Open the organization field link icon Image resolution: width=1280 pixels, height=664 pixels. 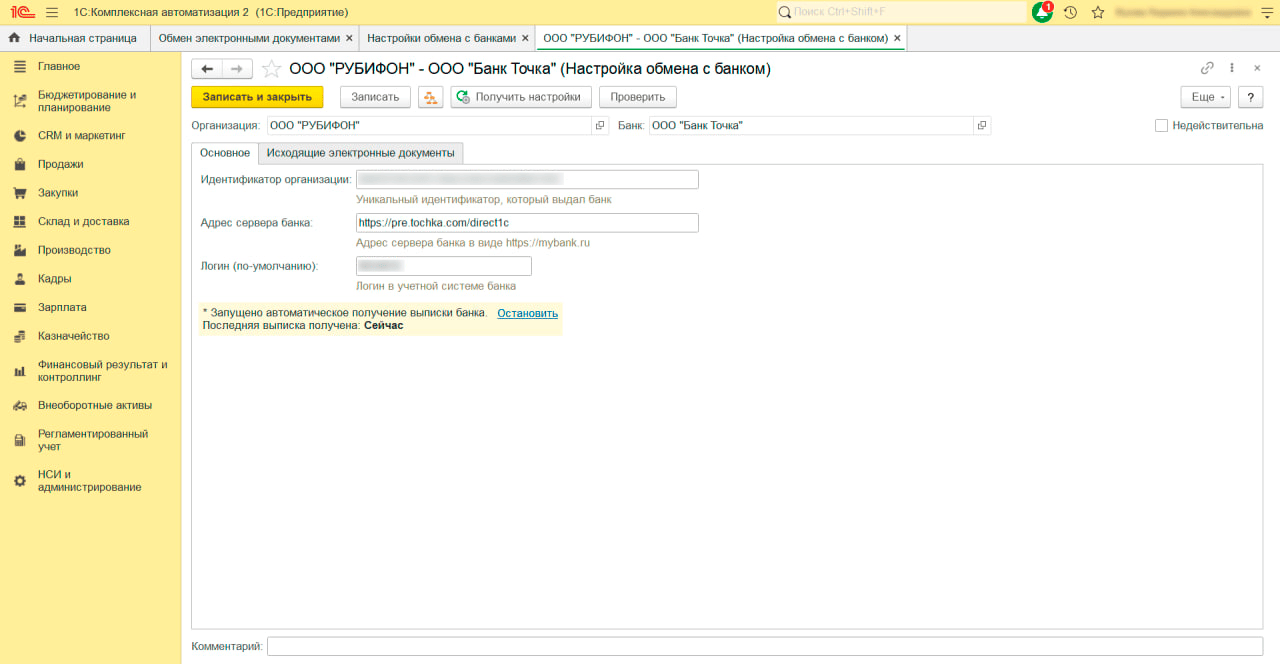pyautogui.click(x=600, y=126)
